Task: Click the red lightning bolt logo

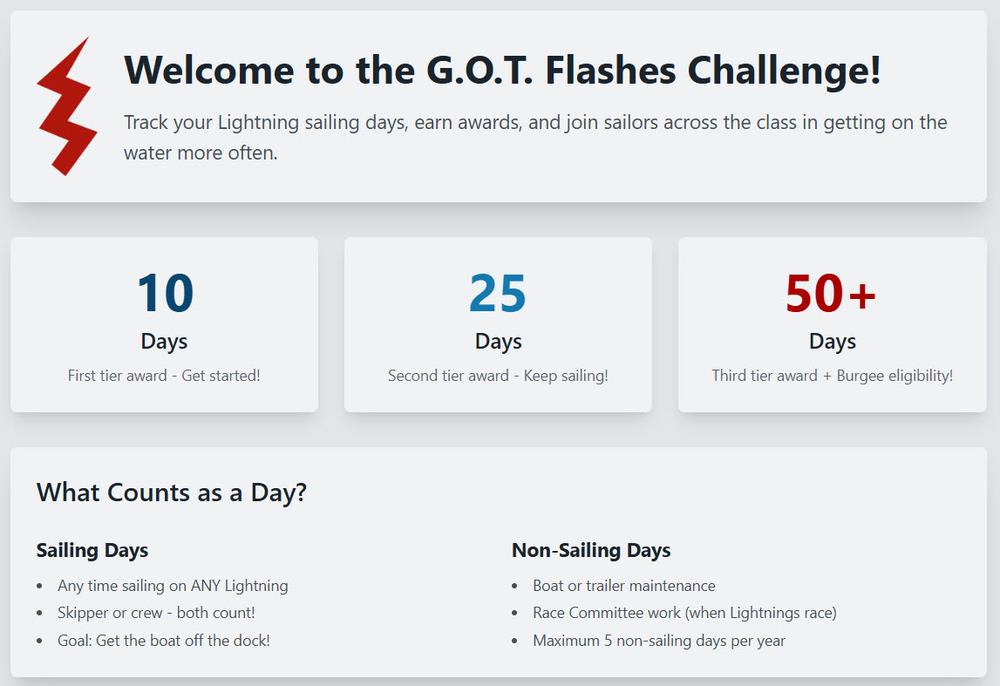Action: 66,107
